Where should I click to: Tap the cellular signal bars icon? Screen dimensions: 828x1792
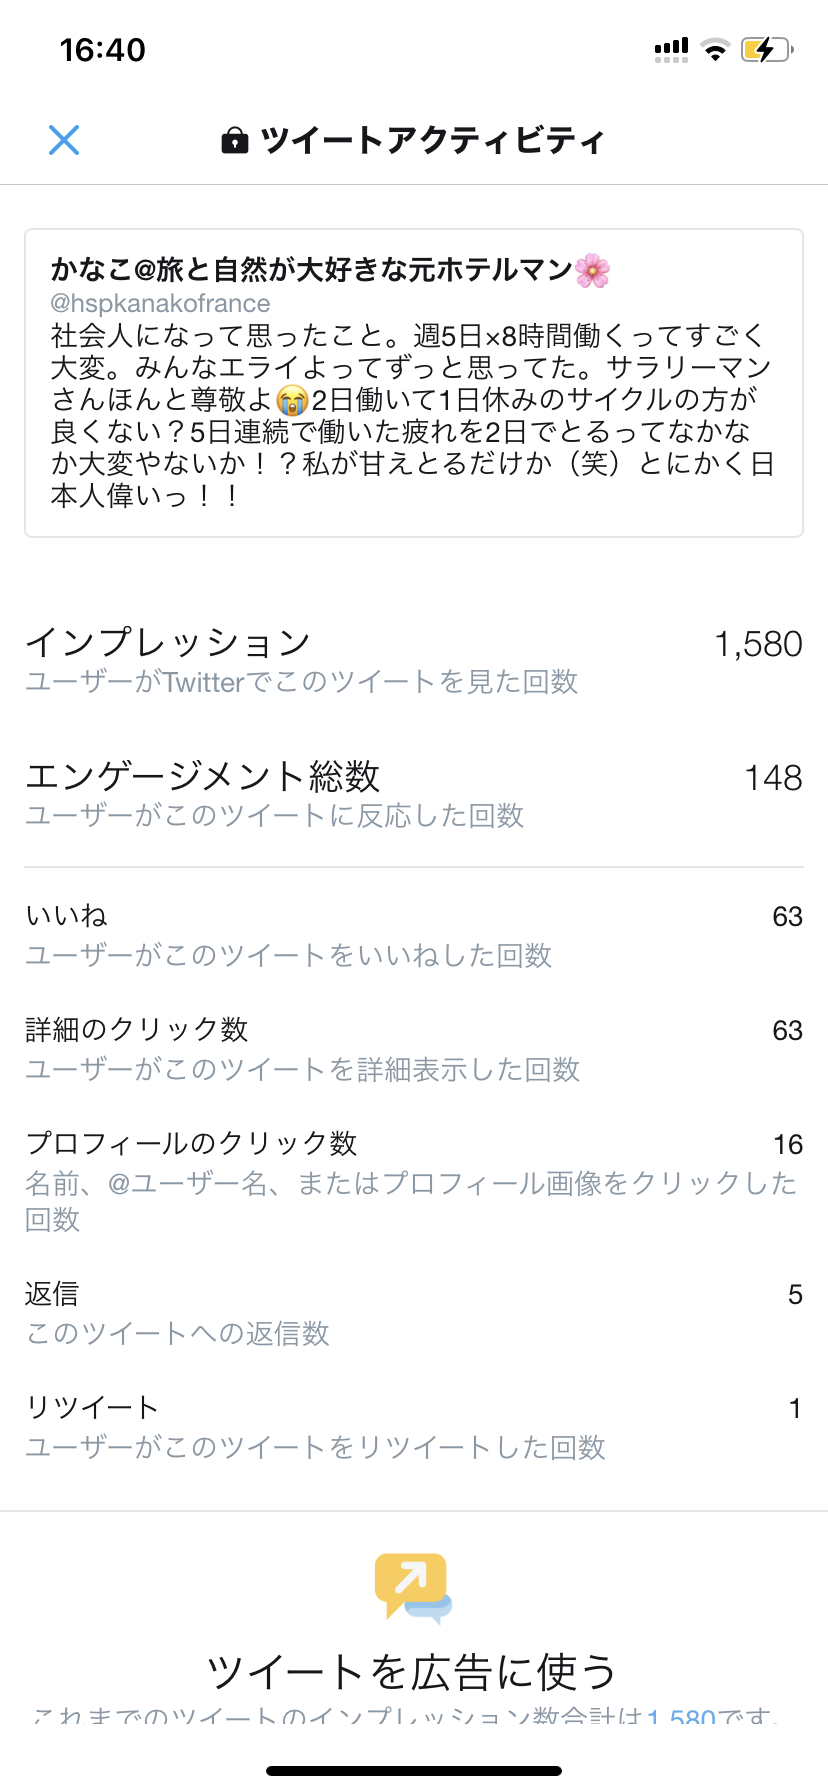[671, 49]
